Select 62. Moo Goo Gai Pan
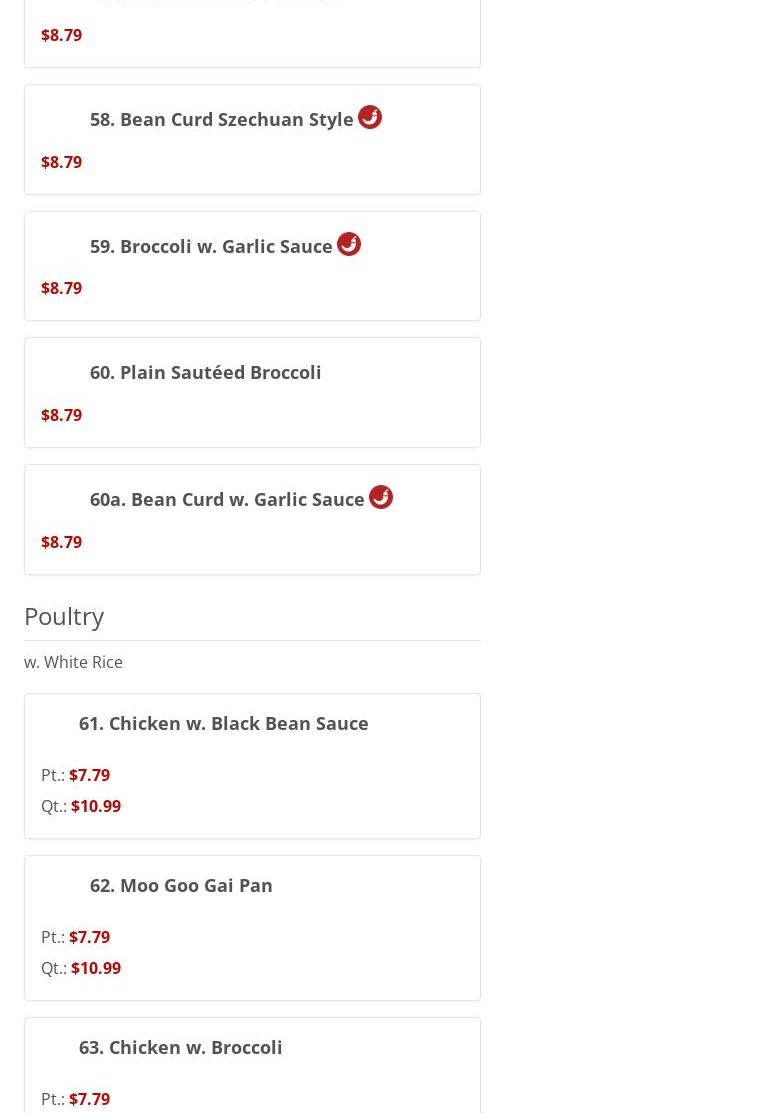The height and width of the screenshot is (1113, 770). (181, 886)
